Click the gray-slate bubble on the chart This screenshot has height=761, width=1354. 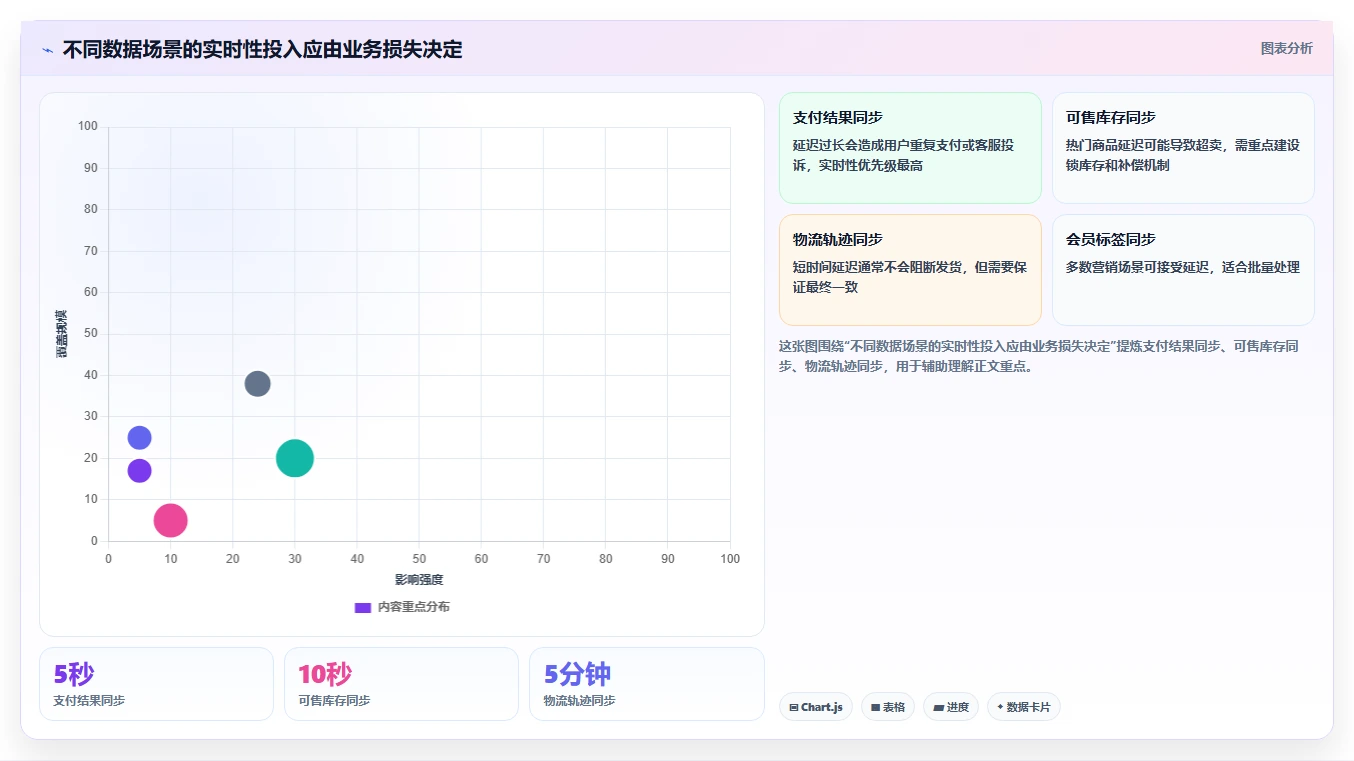257,383
